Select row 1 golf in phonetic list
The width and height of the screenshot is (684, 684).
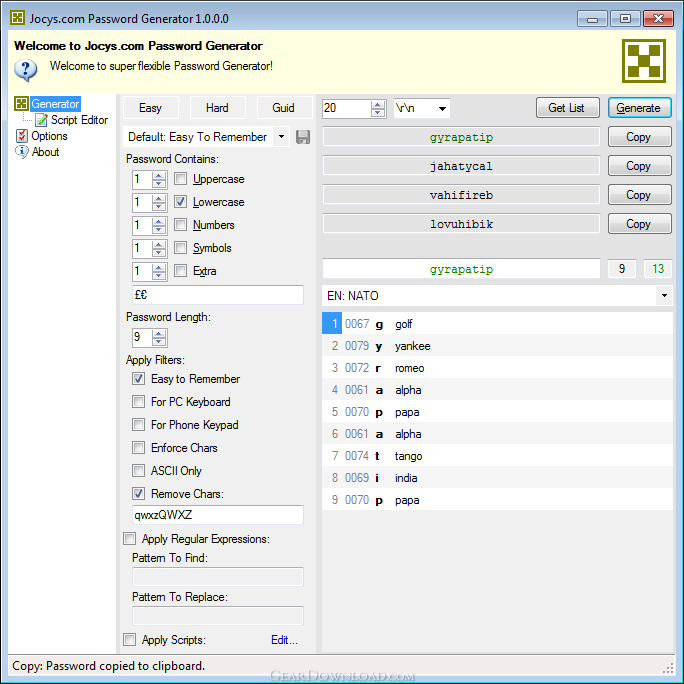(x=497, y=324)
